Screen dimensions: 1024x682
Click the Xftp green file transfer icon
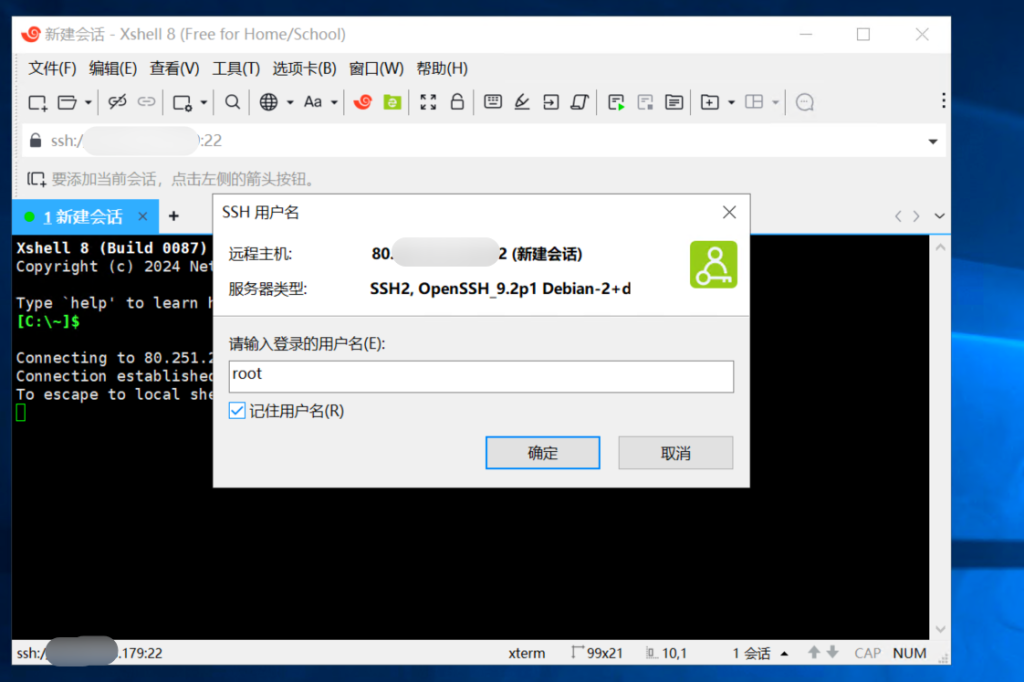(x=392, y=102)
